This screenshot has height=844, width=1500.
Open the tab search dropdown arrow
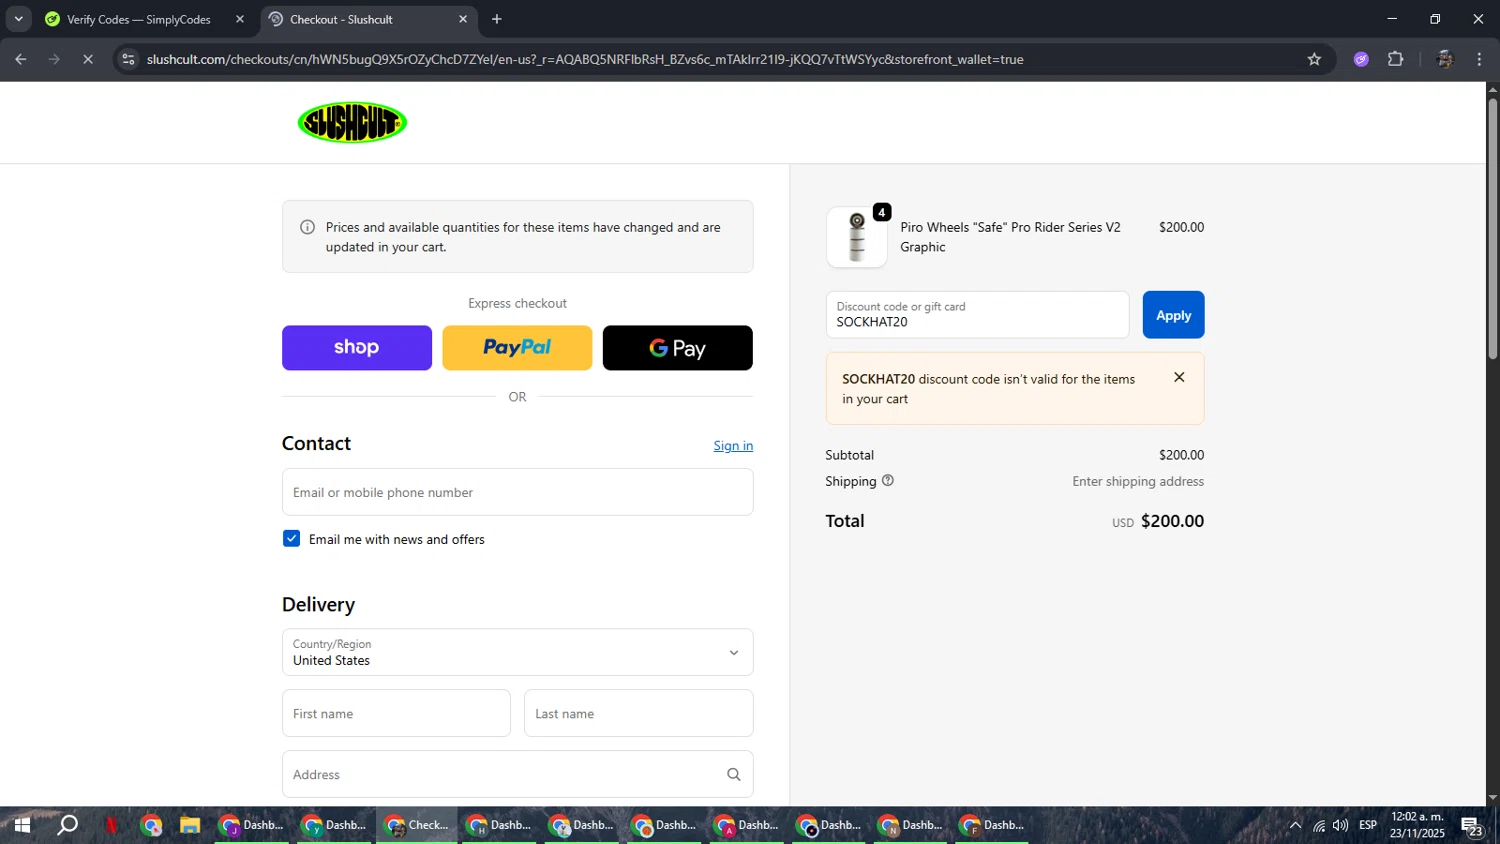point(18,19)
